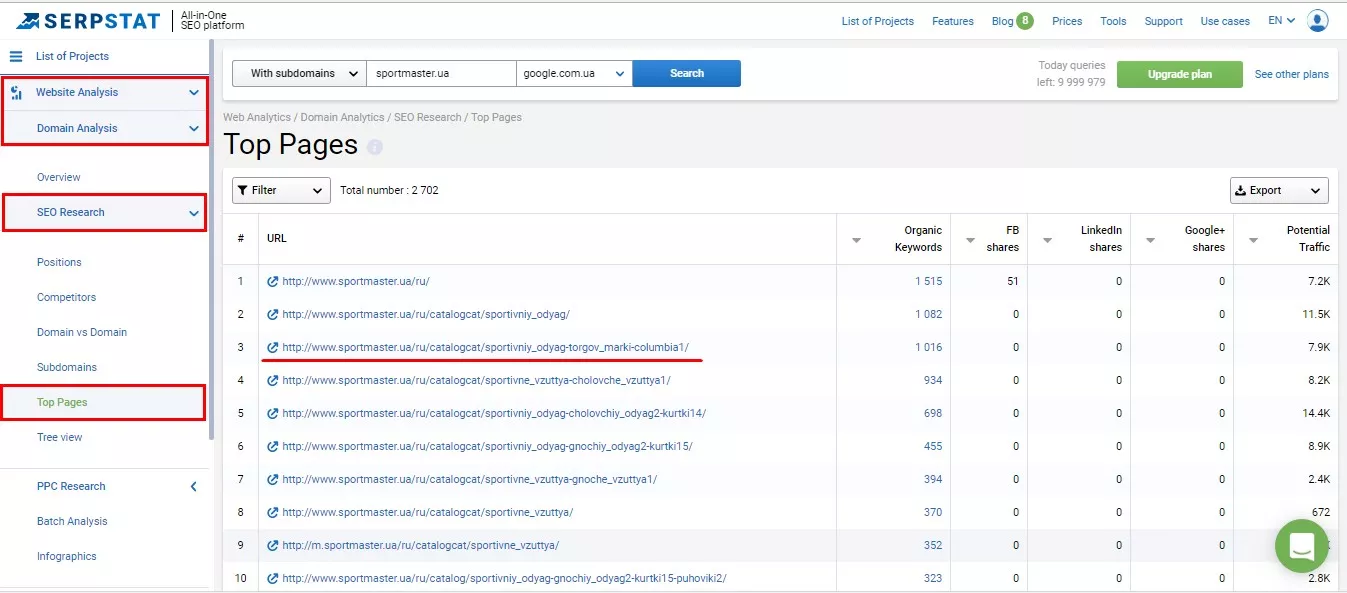The height and width of the screenshot is (593, 1347).
Task: Click the Website Analysis chart icon
Action: pos(16,93)
